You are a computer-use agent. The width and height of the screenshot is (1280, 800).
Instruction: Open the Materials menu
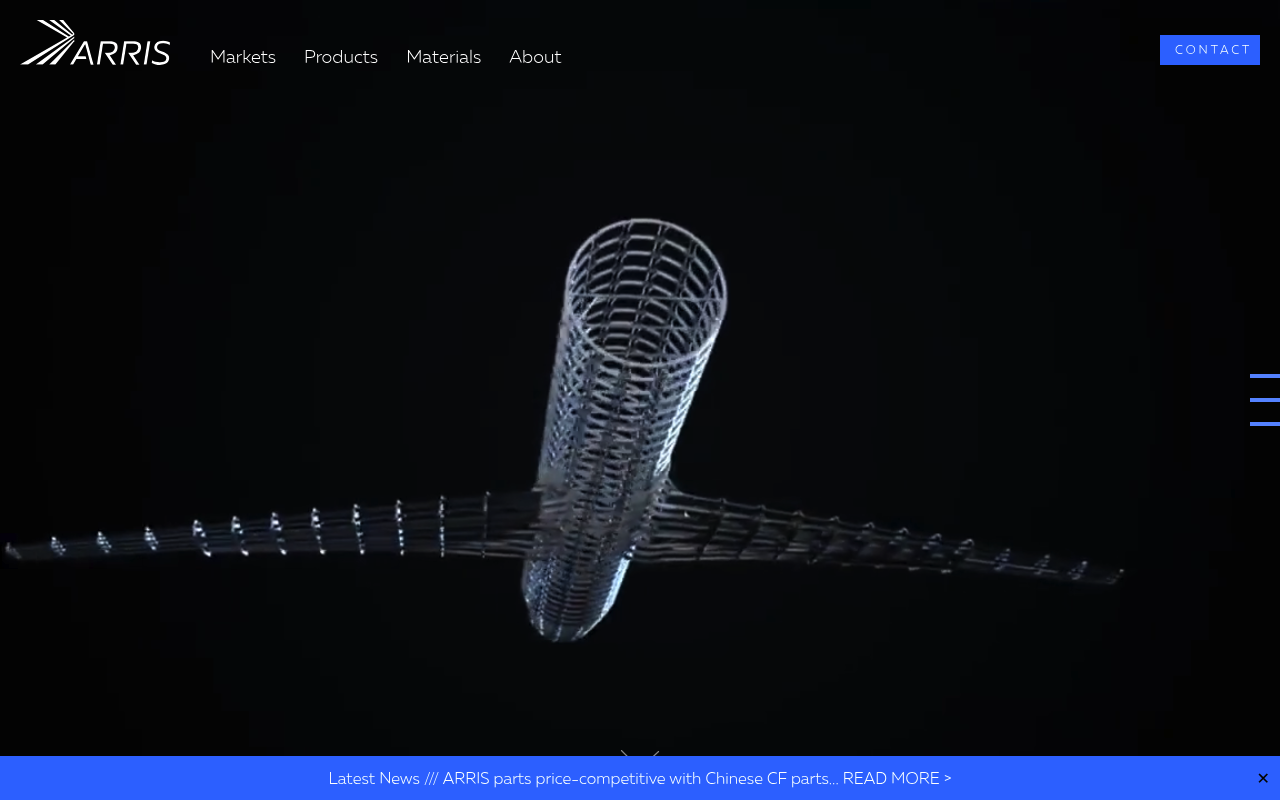[x=444, y=57]
